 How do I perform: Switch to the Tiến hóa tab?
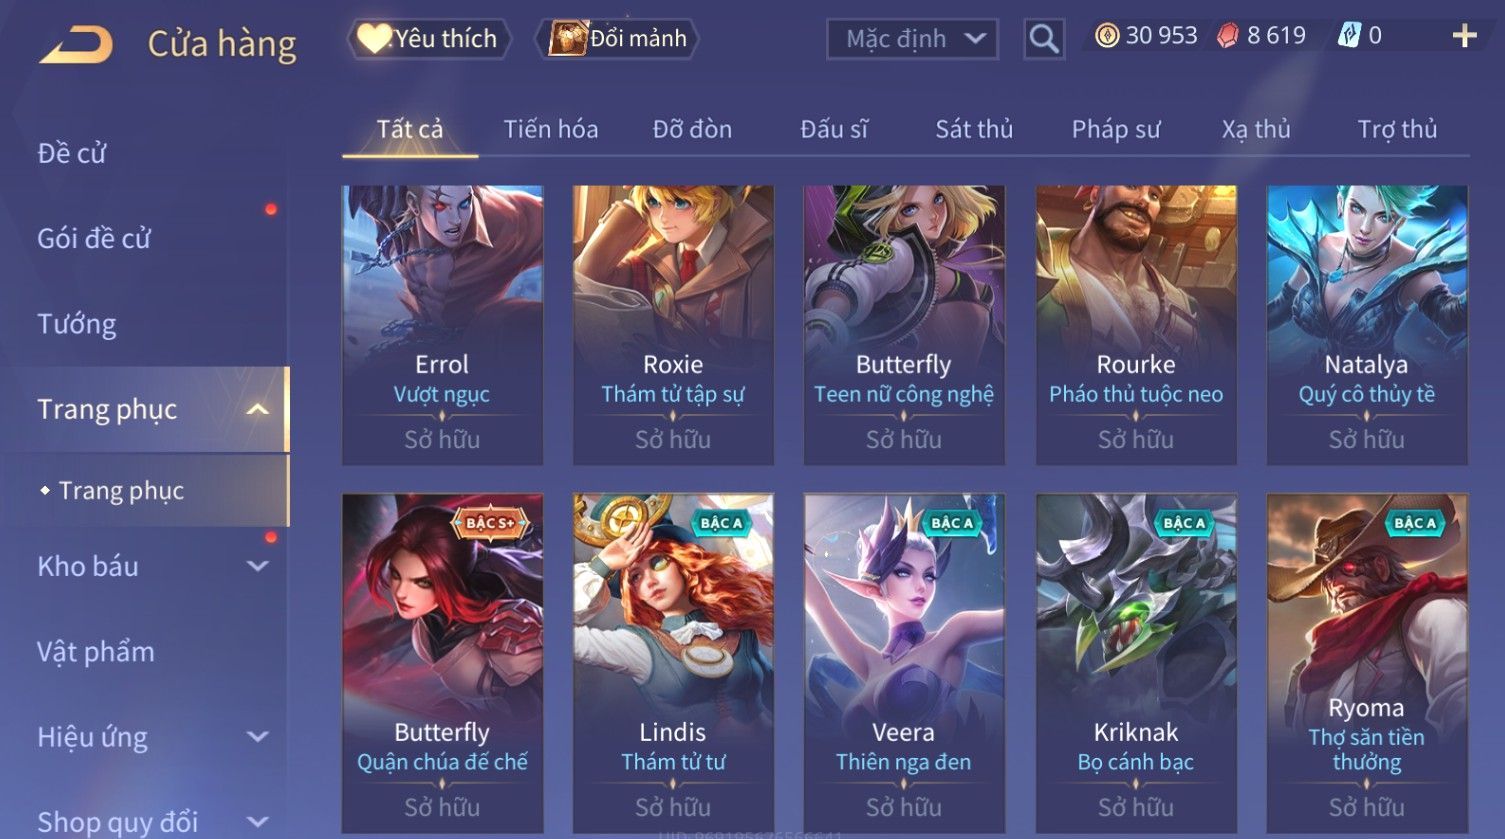click(551, 129)
